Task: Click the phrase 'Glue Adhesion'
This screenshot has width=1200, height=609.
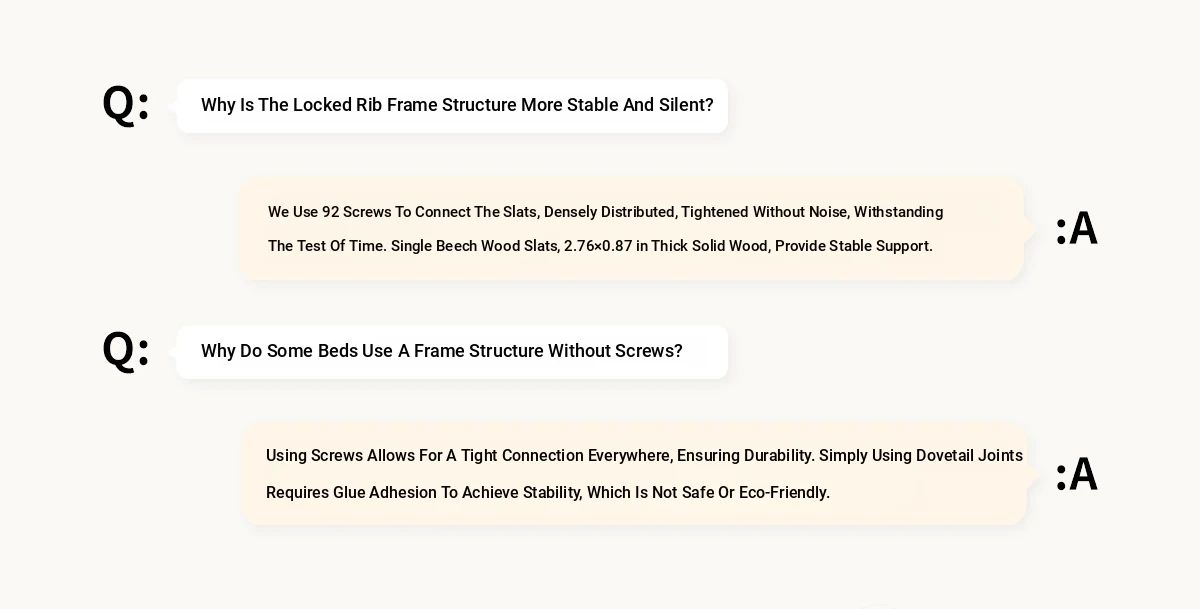Action: (x=384, y=493)
